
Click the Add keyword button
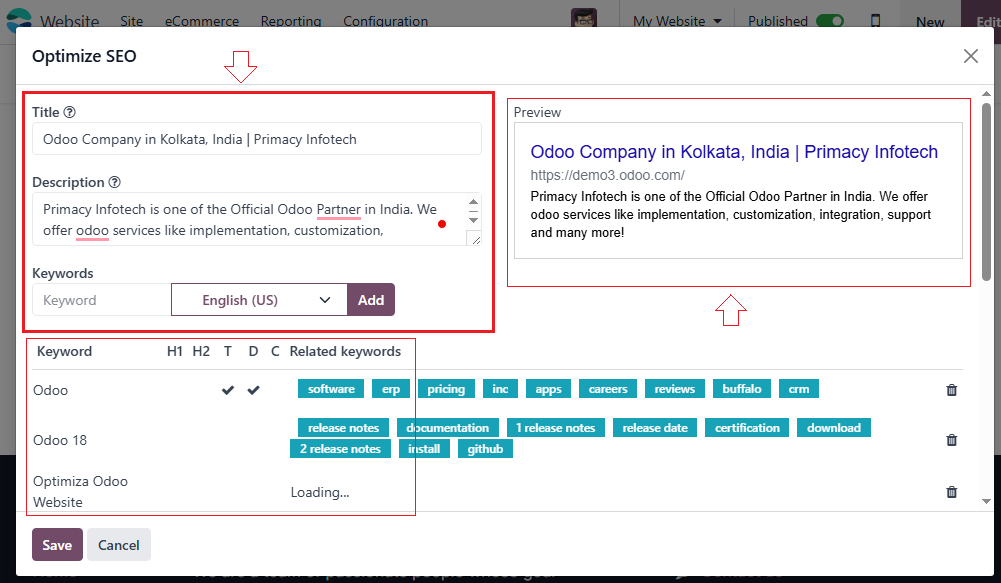point(371,299)
